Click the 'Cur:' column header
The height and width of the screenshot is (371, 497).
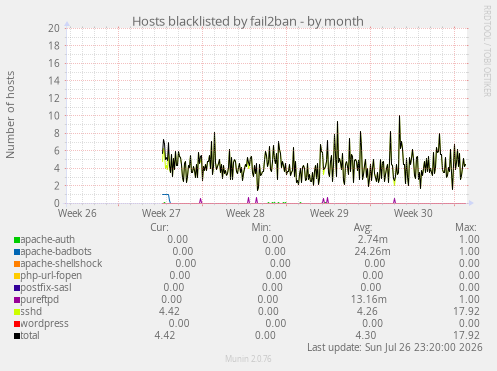[x=159, y=227]
